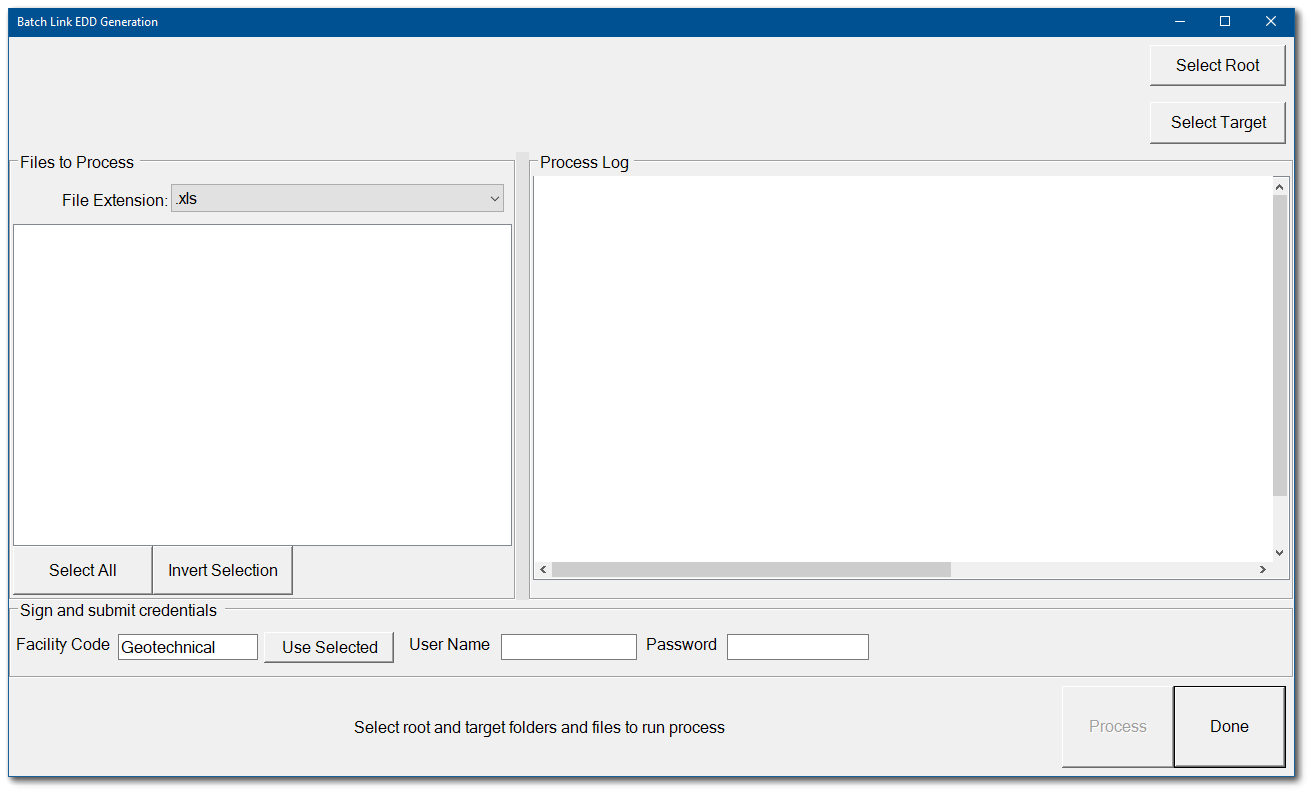Click the scroll-up arrow of Process Log

coord(1279,185)
